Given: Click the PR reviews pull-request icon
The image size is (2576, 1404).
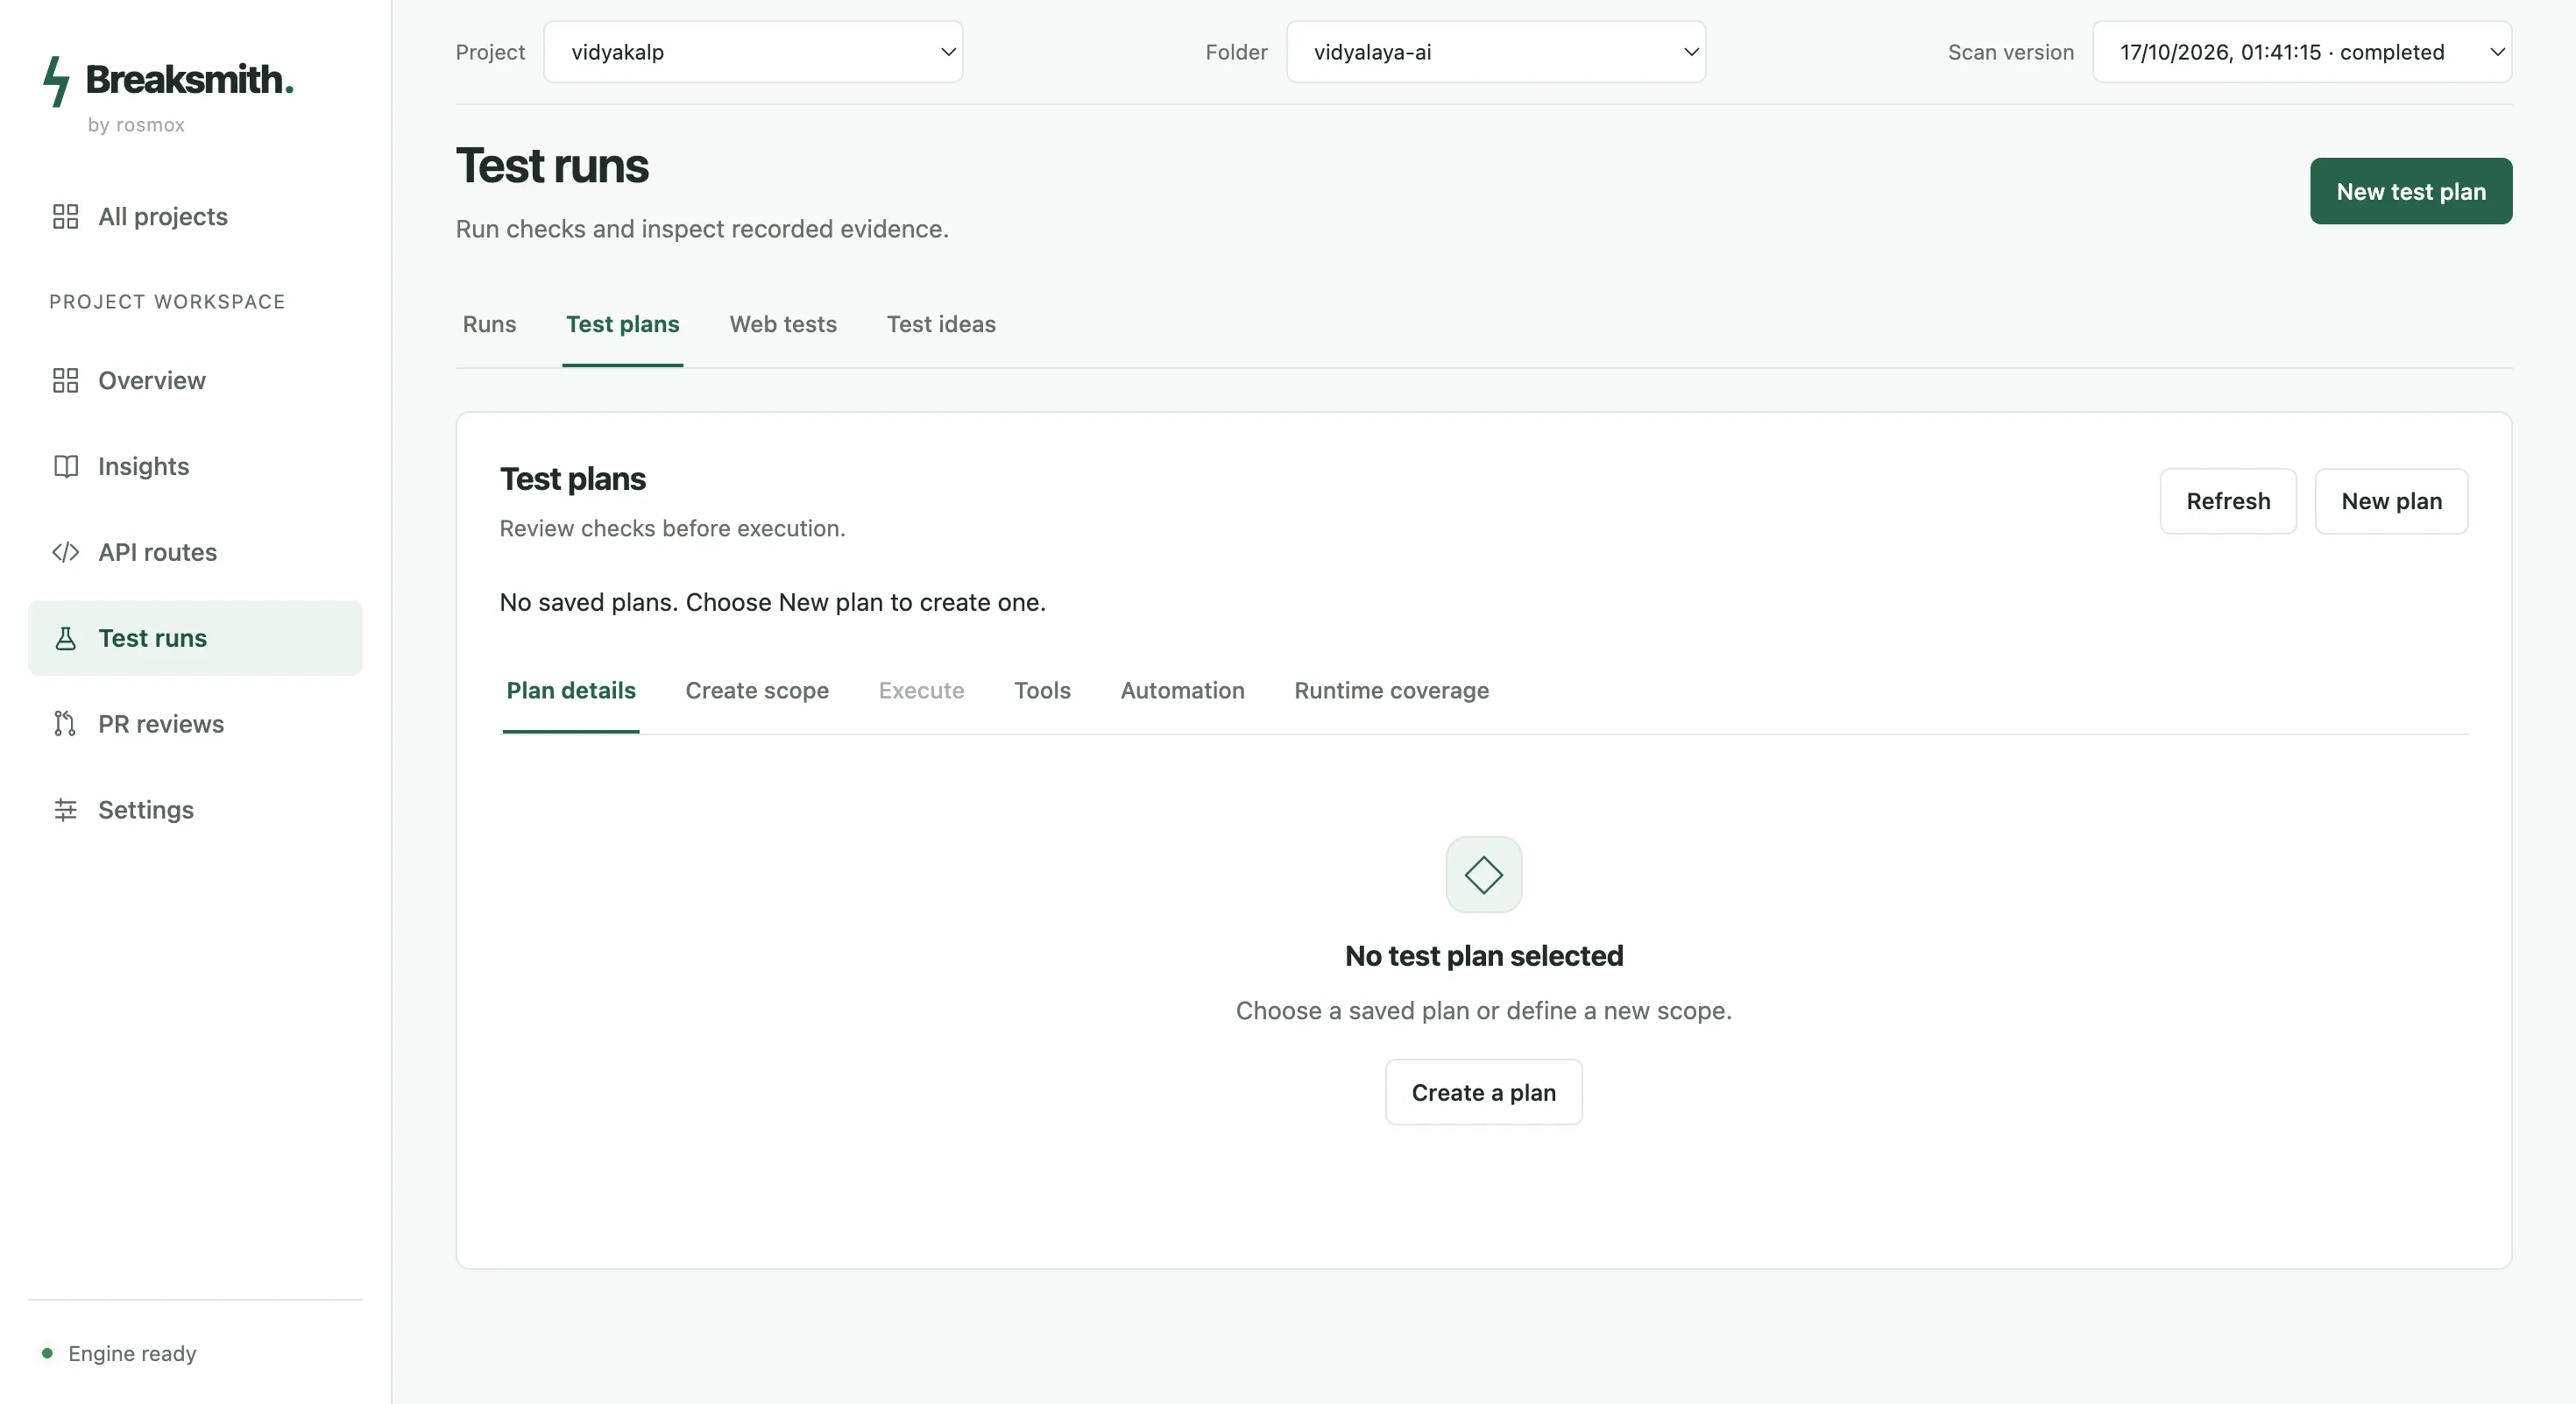Looking at the screenshot, I should (x=65, y=725).
